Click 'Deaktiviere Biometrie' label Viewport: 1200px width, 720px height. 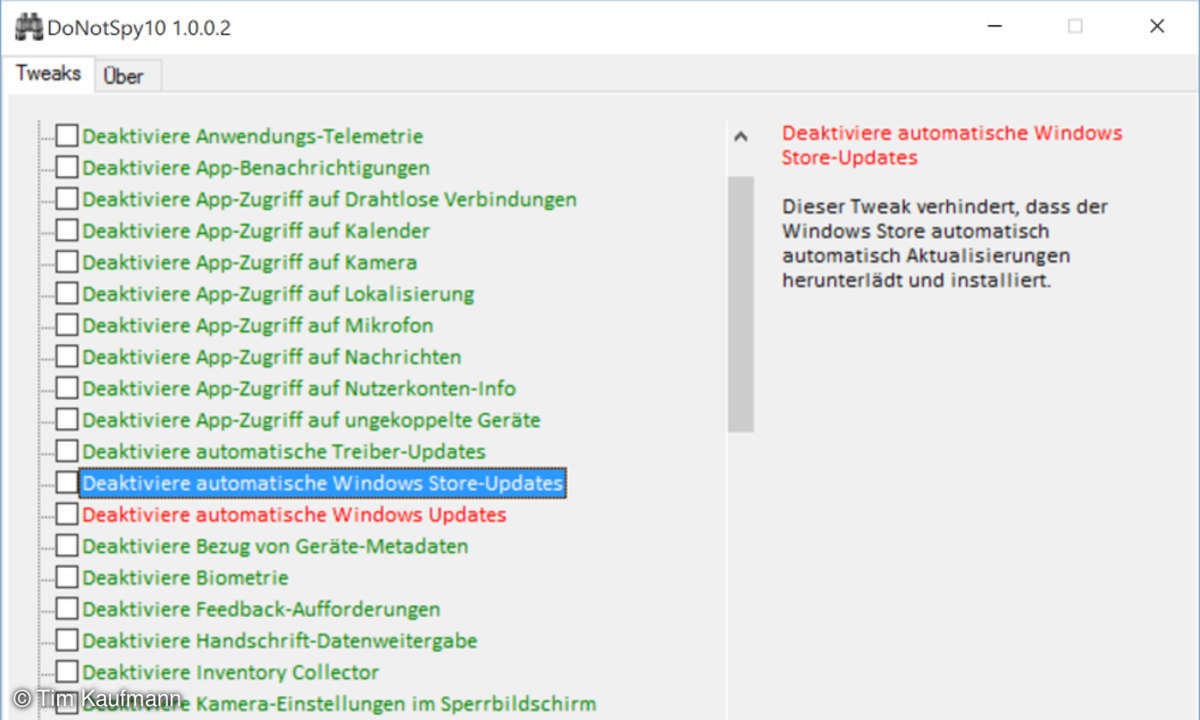pos(185,577)
